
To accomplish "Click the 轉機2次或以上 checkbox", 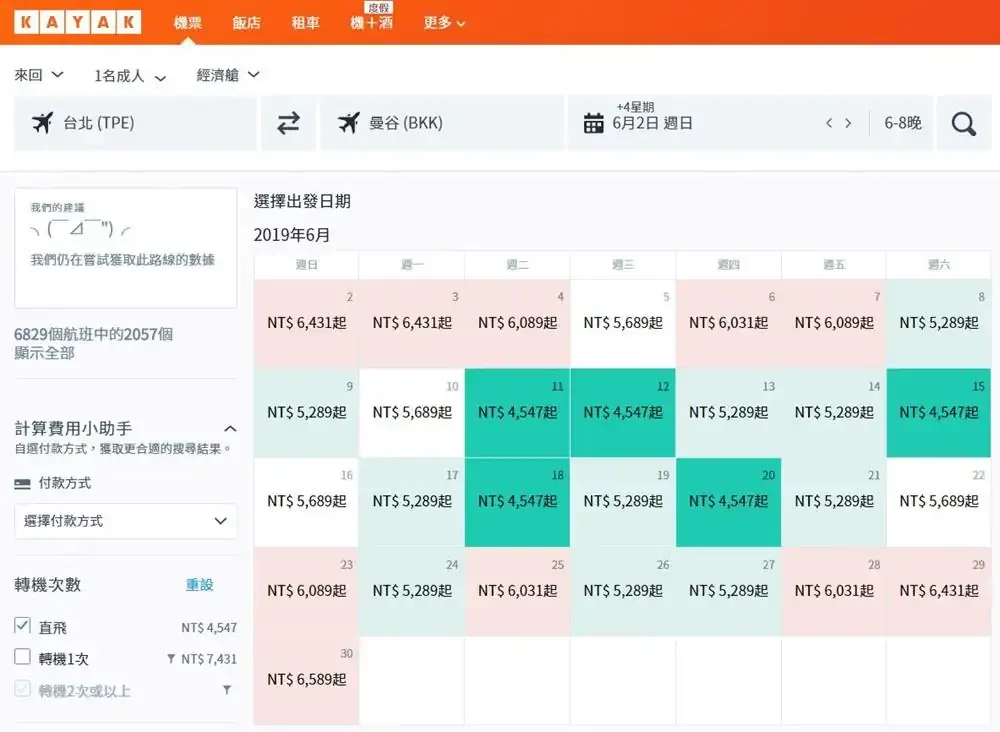I will coord(22,689).
